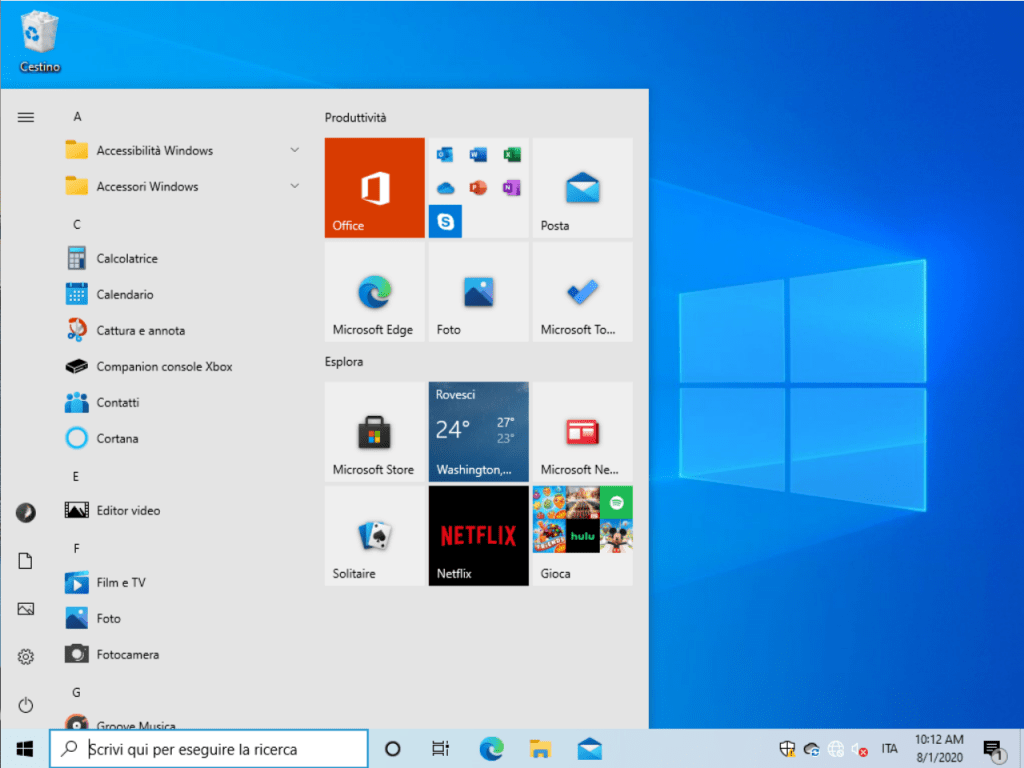Launch the Microsoft Edge tile
This screenshot has width=1024, height=768.
click(374, 291)
